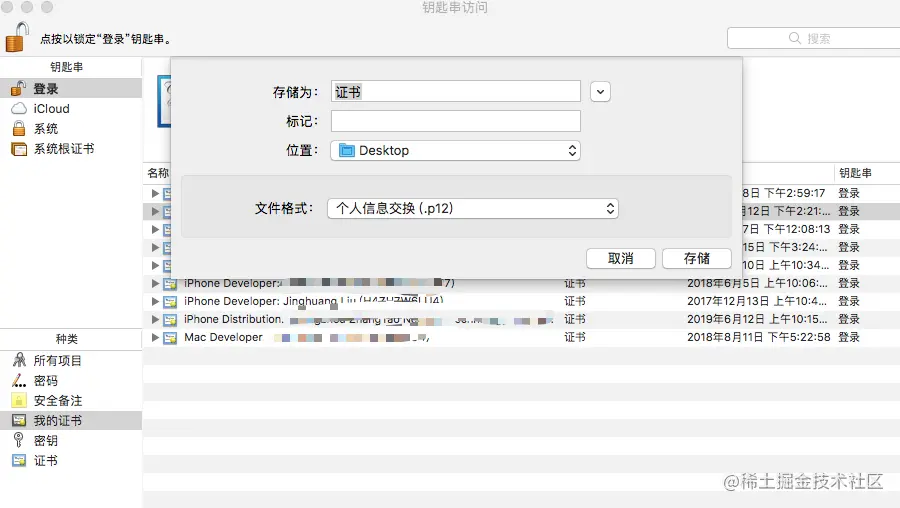Click the 安全备注 note icon

point(19,400)
